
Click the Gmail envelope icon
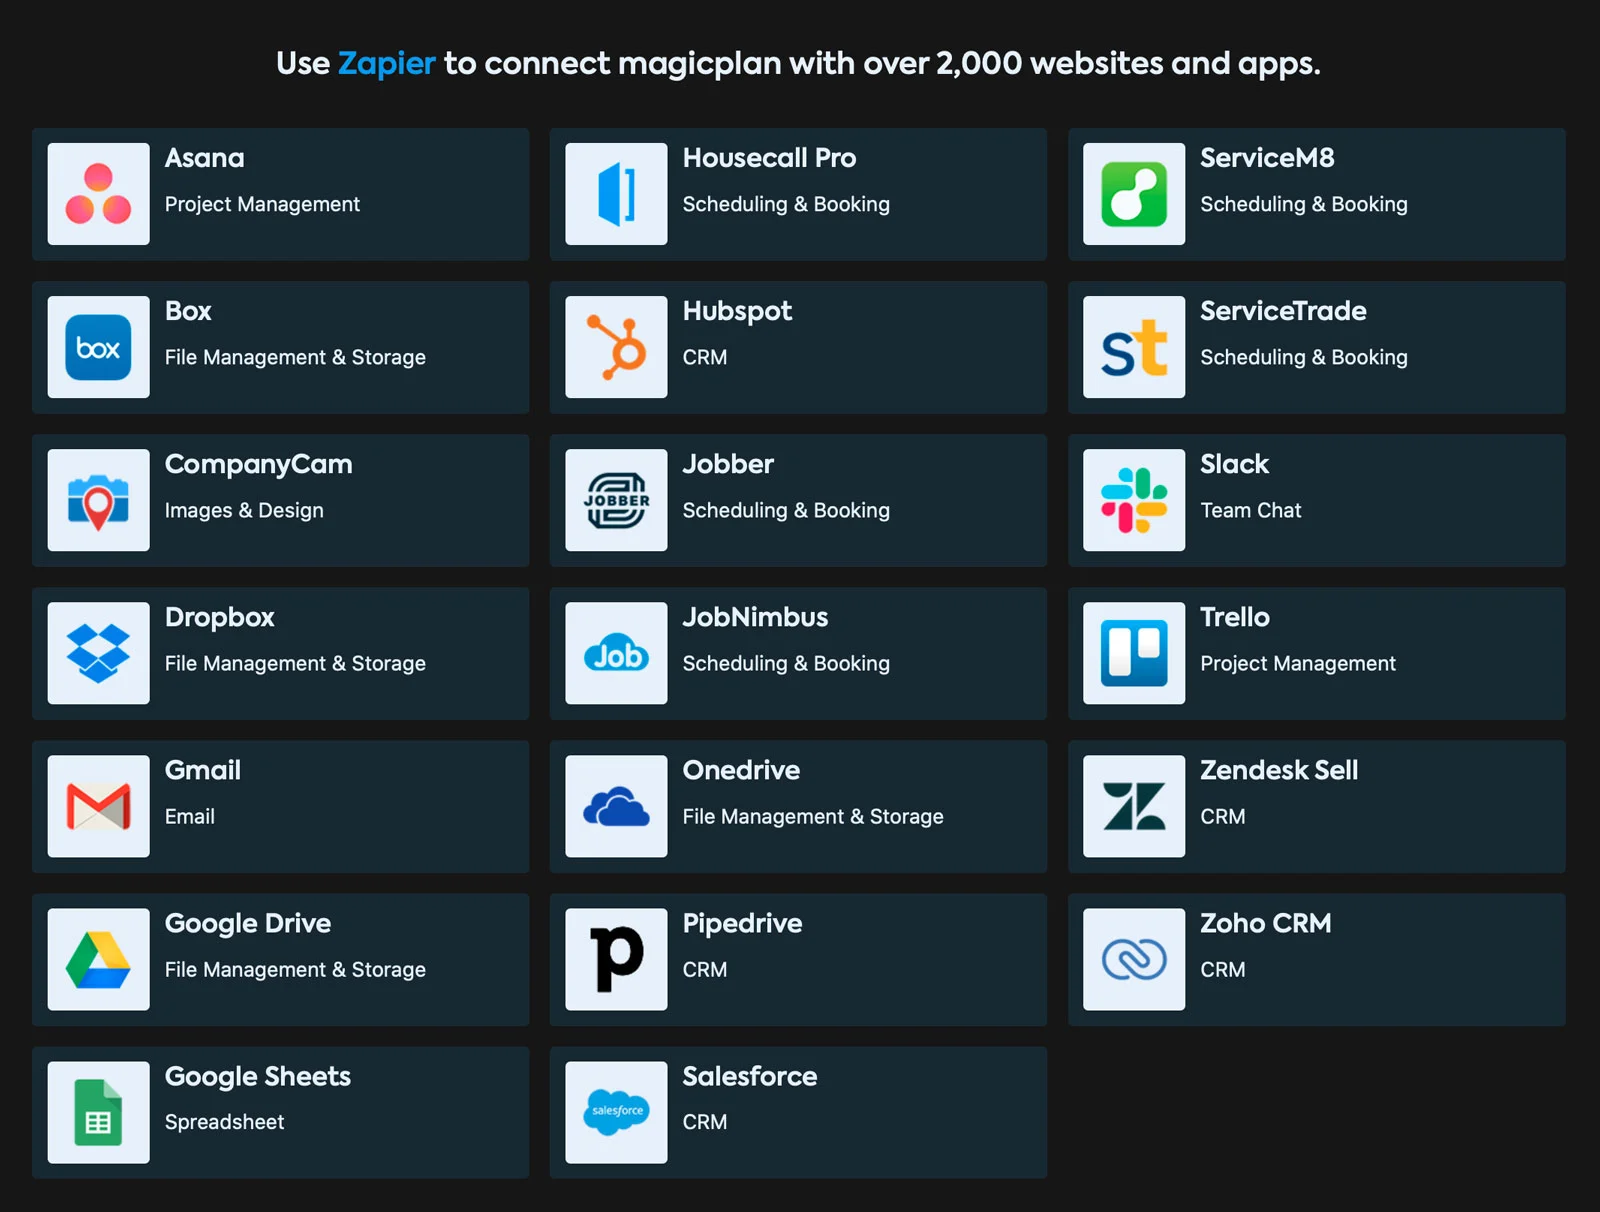(98, 806)
